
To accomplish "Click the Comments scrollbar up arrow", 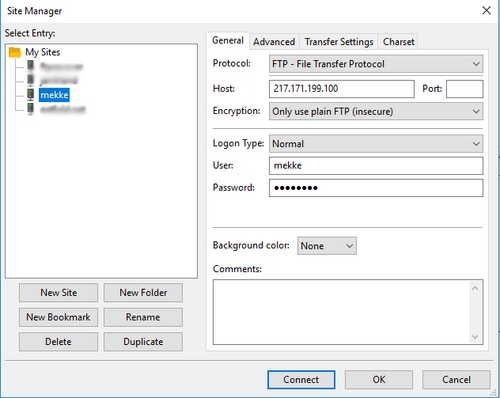I will coord(475,288).
